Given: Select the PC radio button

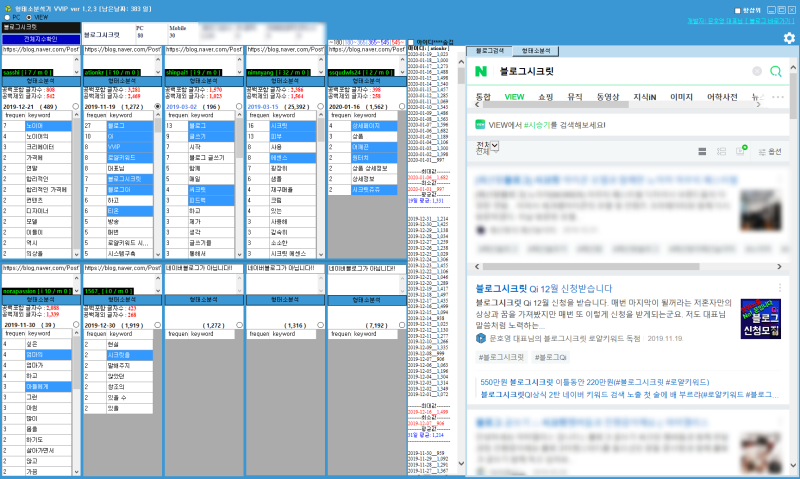Looking at the screenshot, I should pos(7,17).
